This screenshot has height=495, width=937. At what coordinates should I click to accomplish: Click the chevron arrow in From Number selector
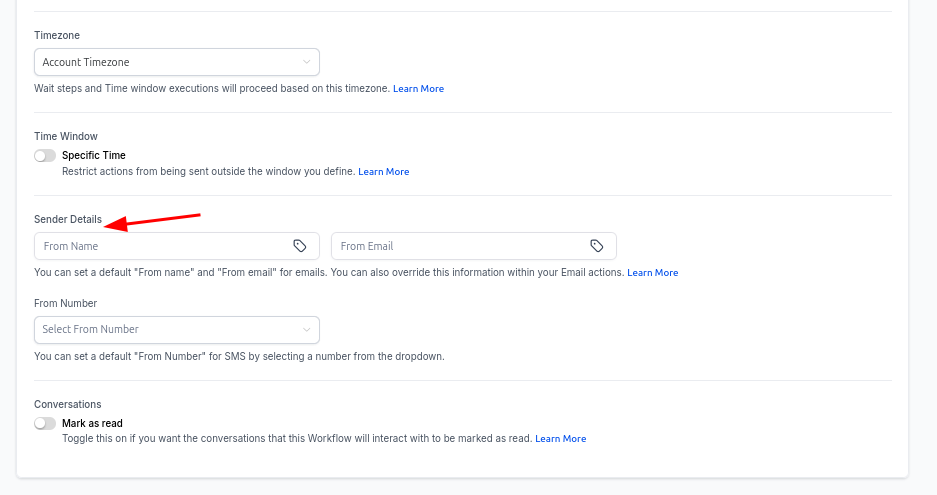tap(307, 329)
